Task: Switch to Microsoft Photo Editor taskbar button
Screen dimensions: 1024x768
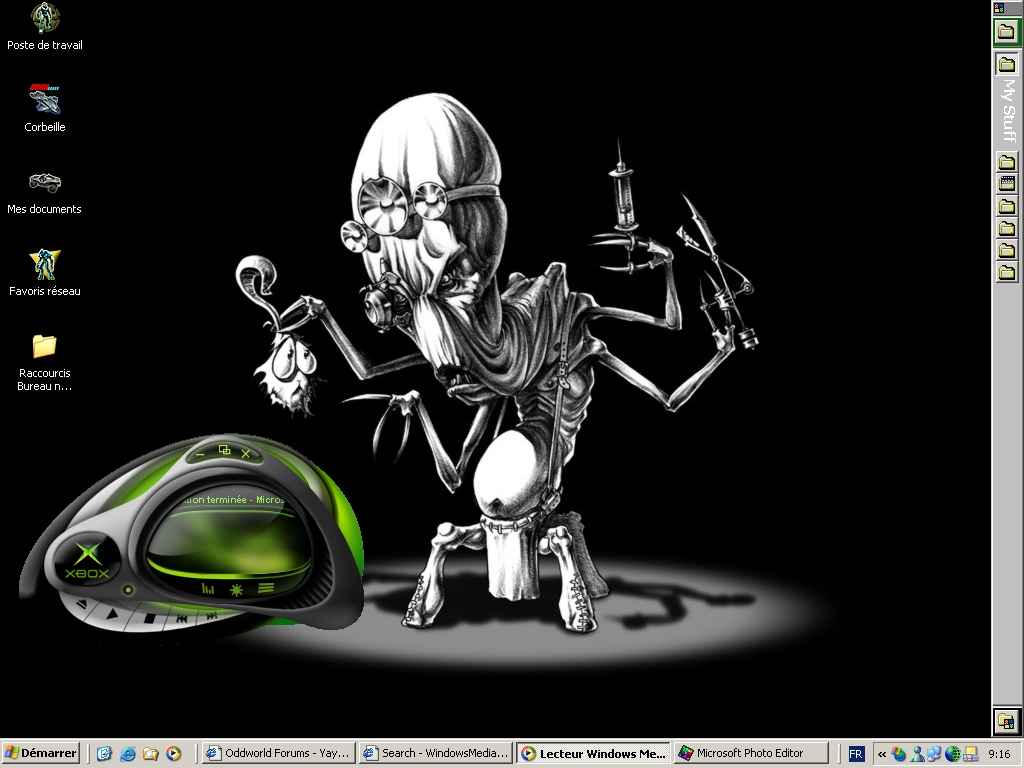Action: click(x=752, y=754)
